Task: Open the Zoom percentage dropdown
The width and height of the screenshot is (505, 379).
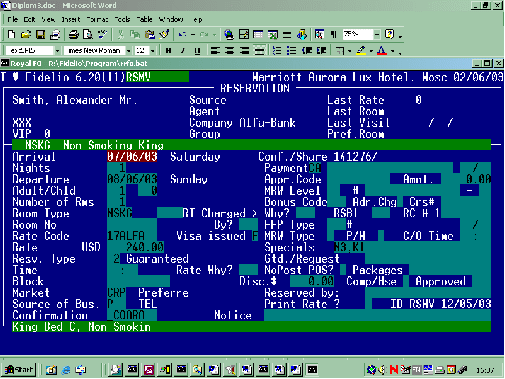Action: [x=377, y=34]
